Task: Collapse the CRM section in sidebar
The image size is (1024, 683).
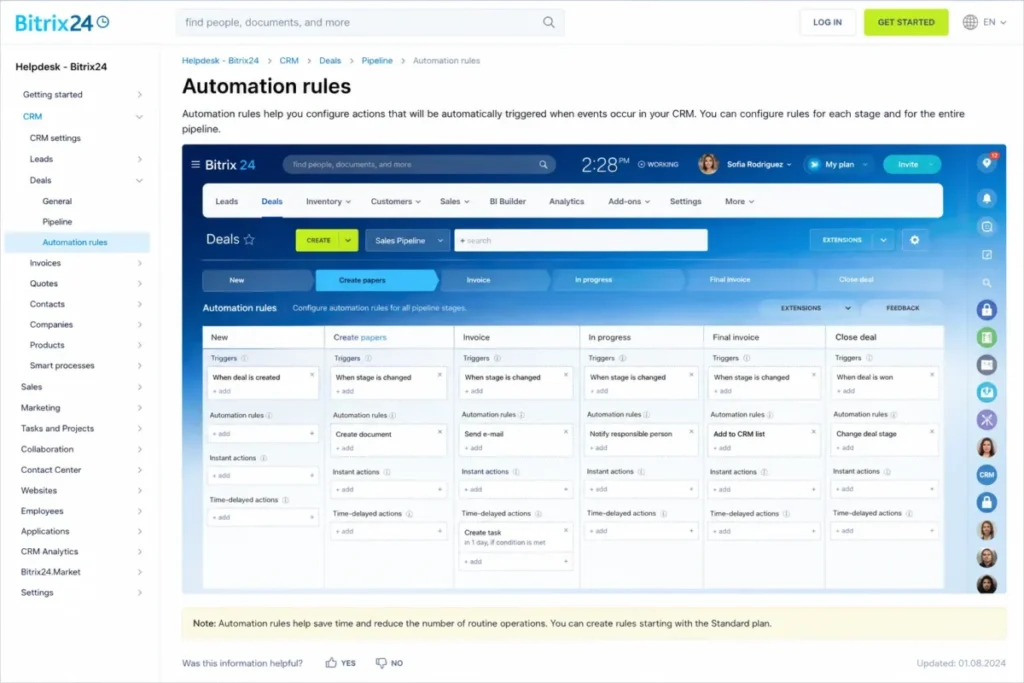Action: pos(139,117)
